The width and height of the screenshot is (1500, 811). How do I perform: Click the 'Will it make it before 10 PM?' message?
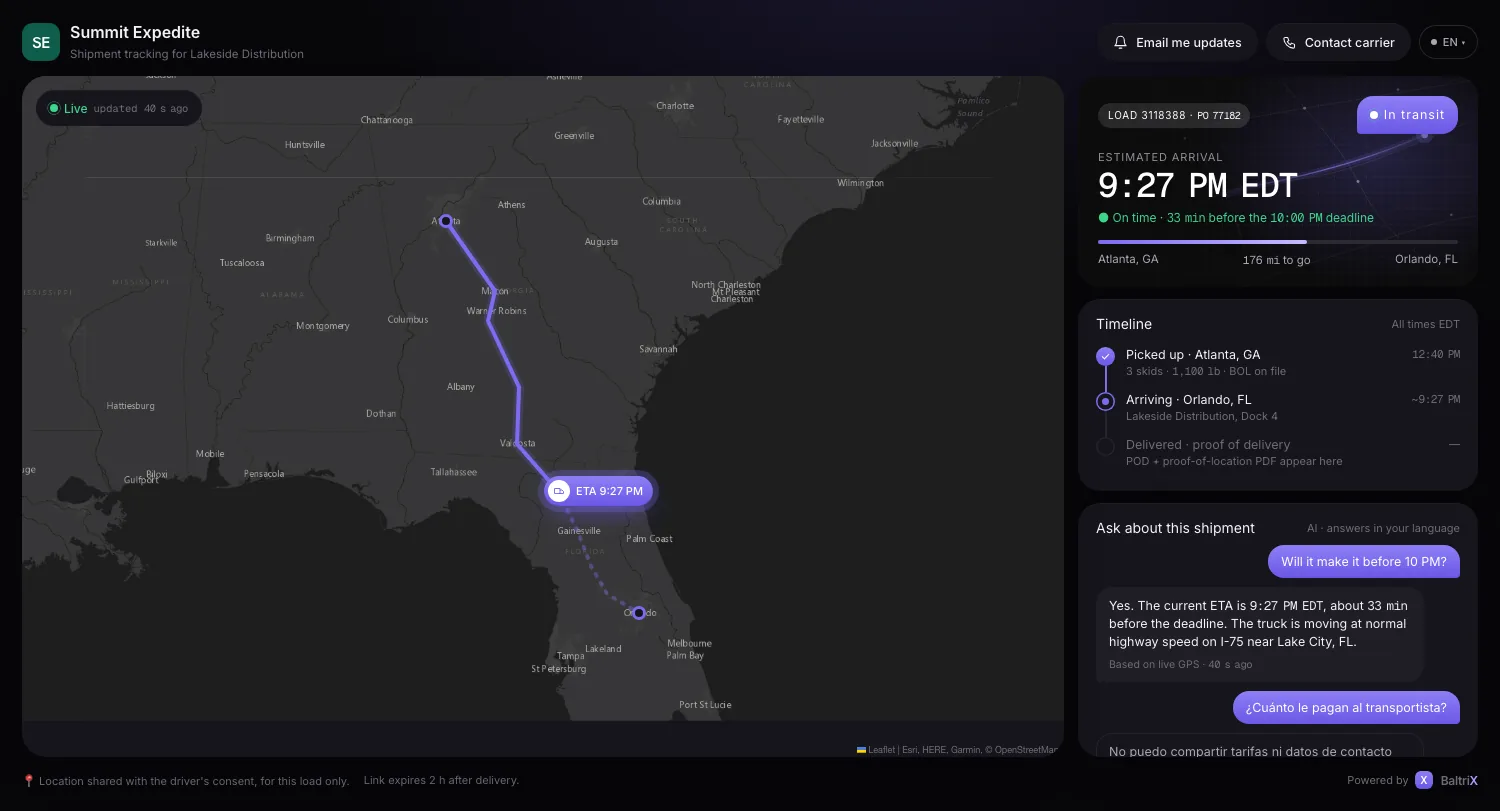1364,561
